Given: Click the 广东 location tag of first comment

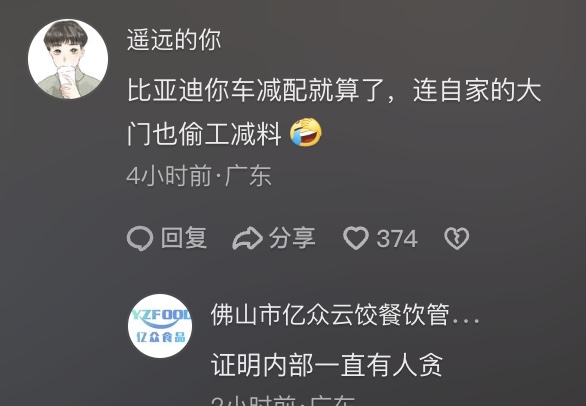Looking at the screenshot, I should tap(248, 176).
